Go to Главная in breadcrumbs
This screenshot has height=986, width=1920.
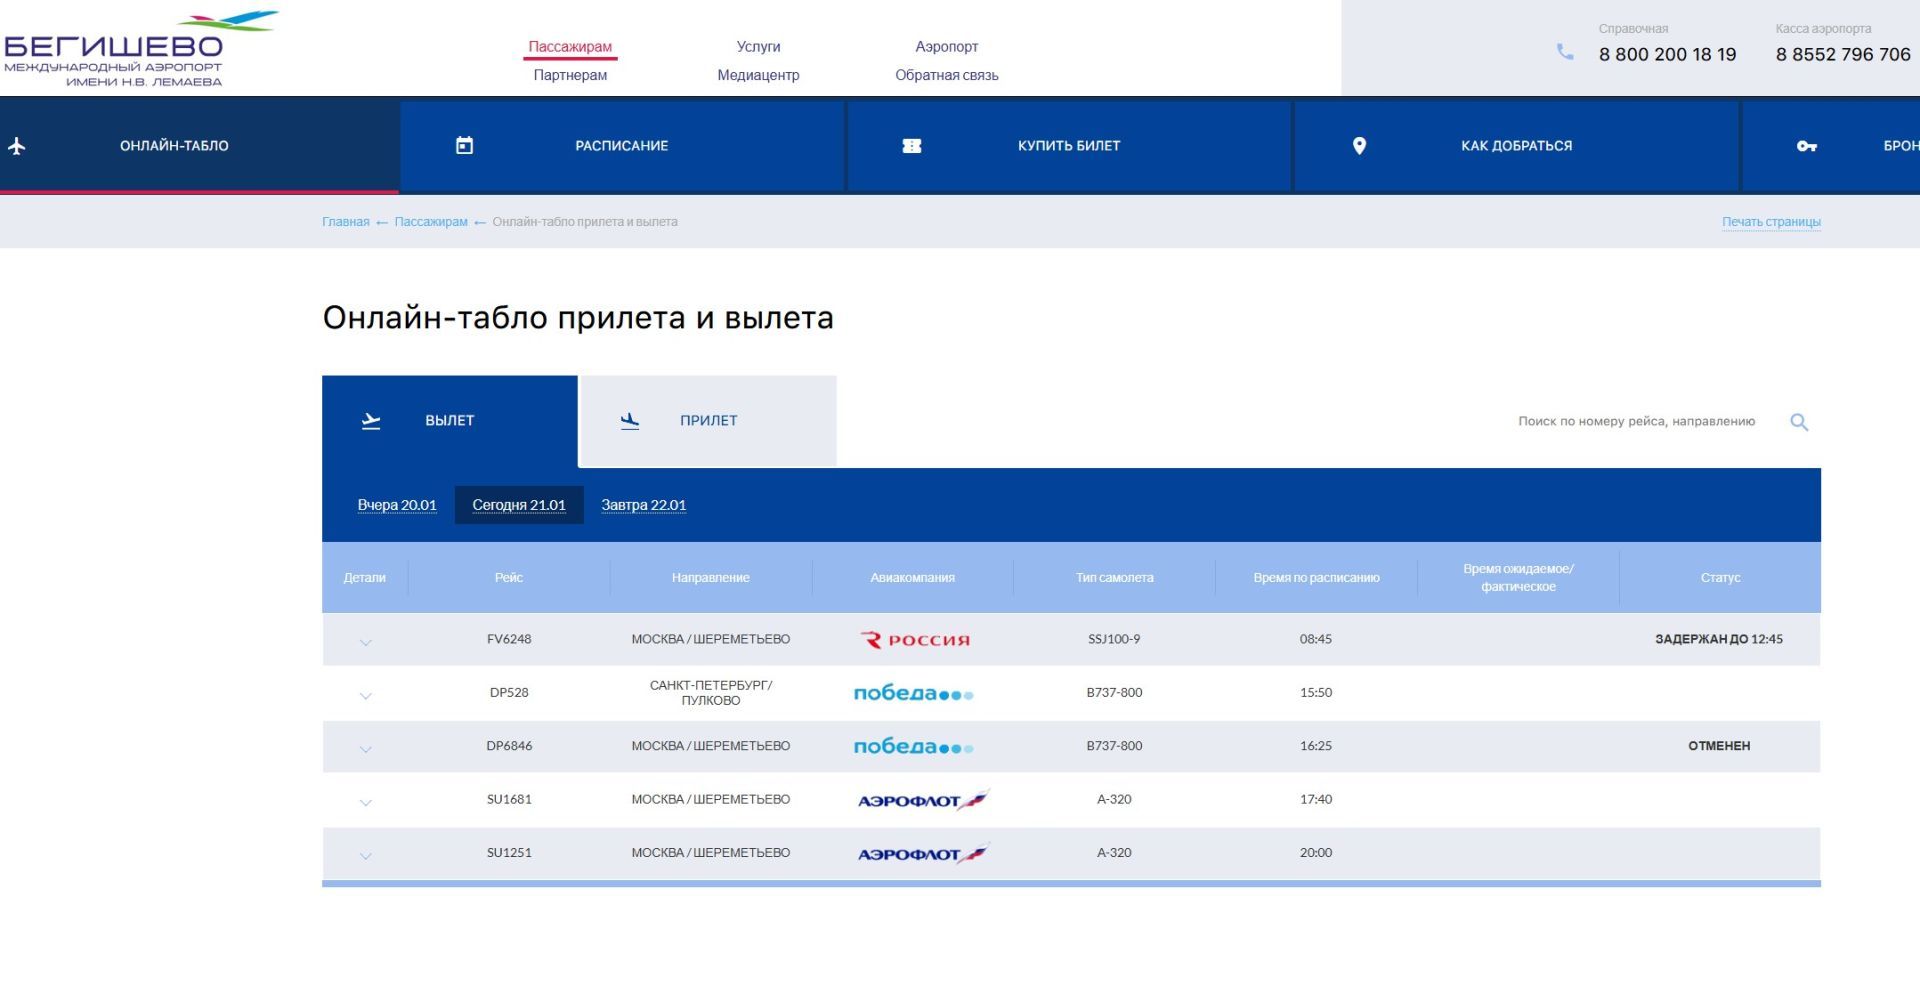coord(345,222)
